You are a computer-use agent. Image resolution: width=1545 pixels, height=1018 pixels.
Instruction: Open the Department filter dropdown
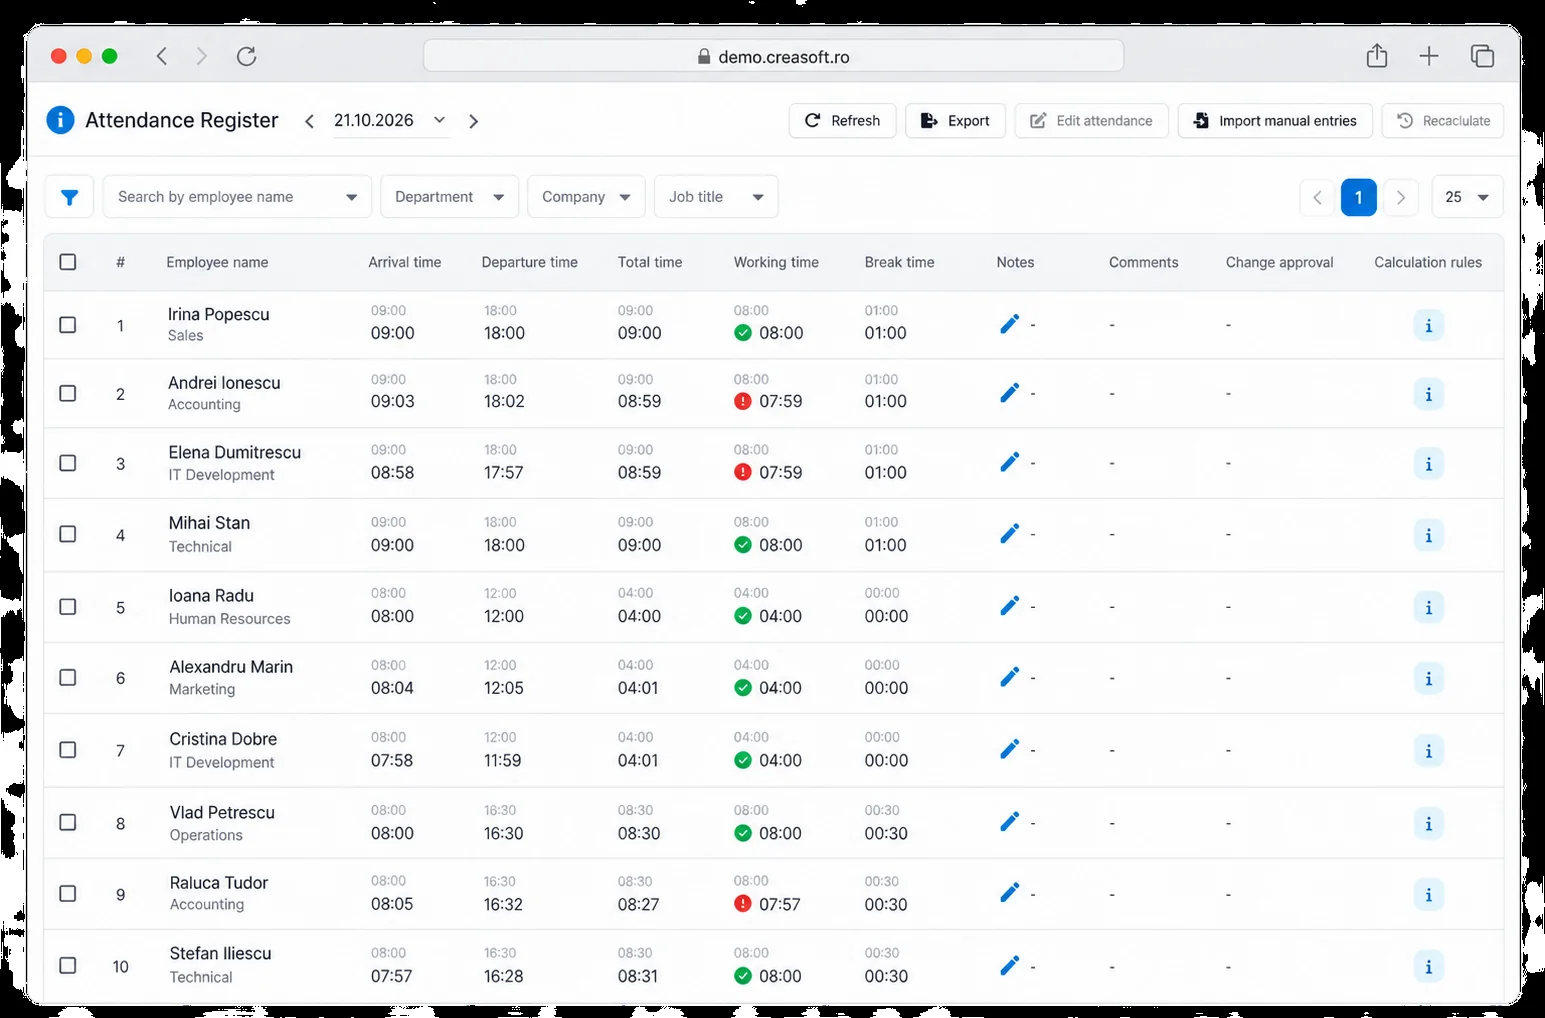coord(450,197)
